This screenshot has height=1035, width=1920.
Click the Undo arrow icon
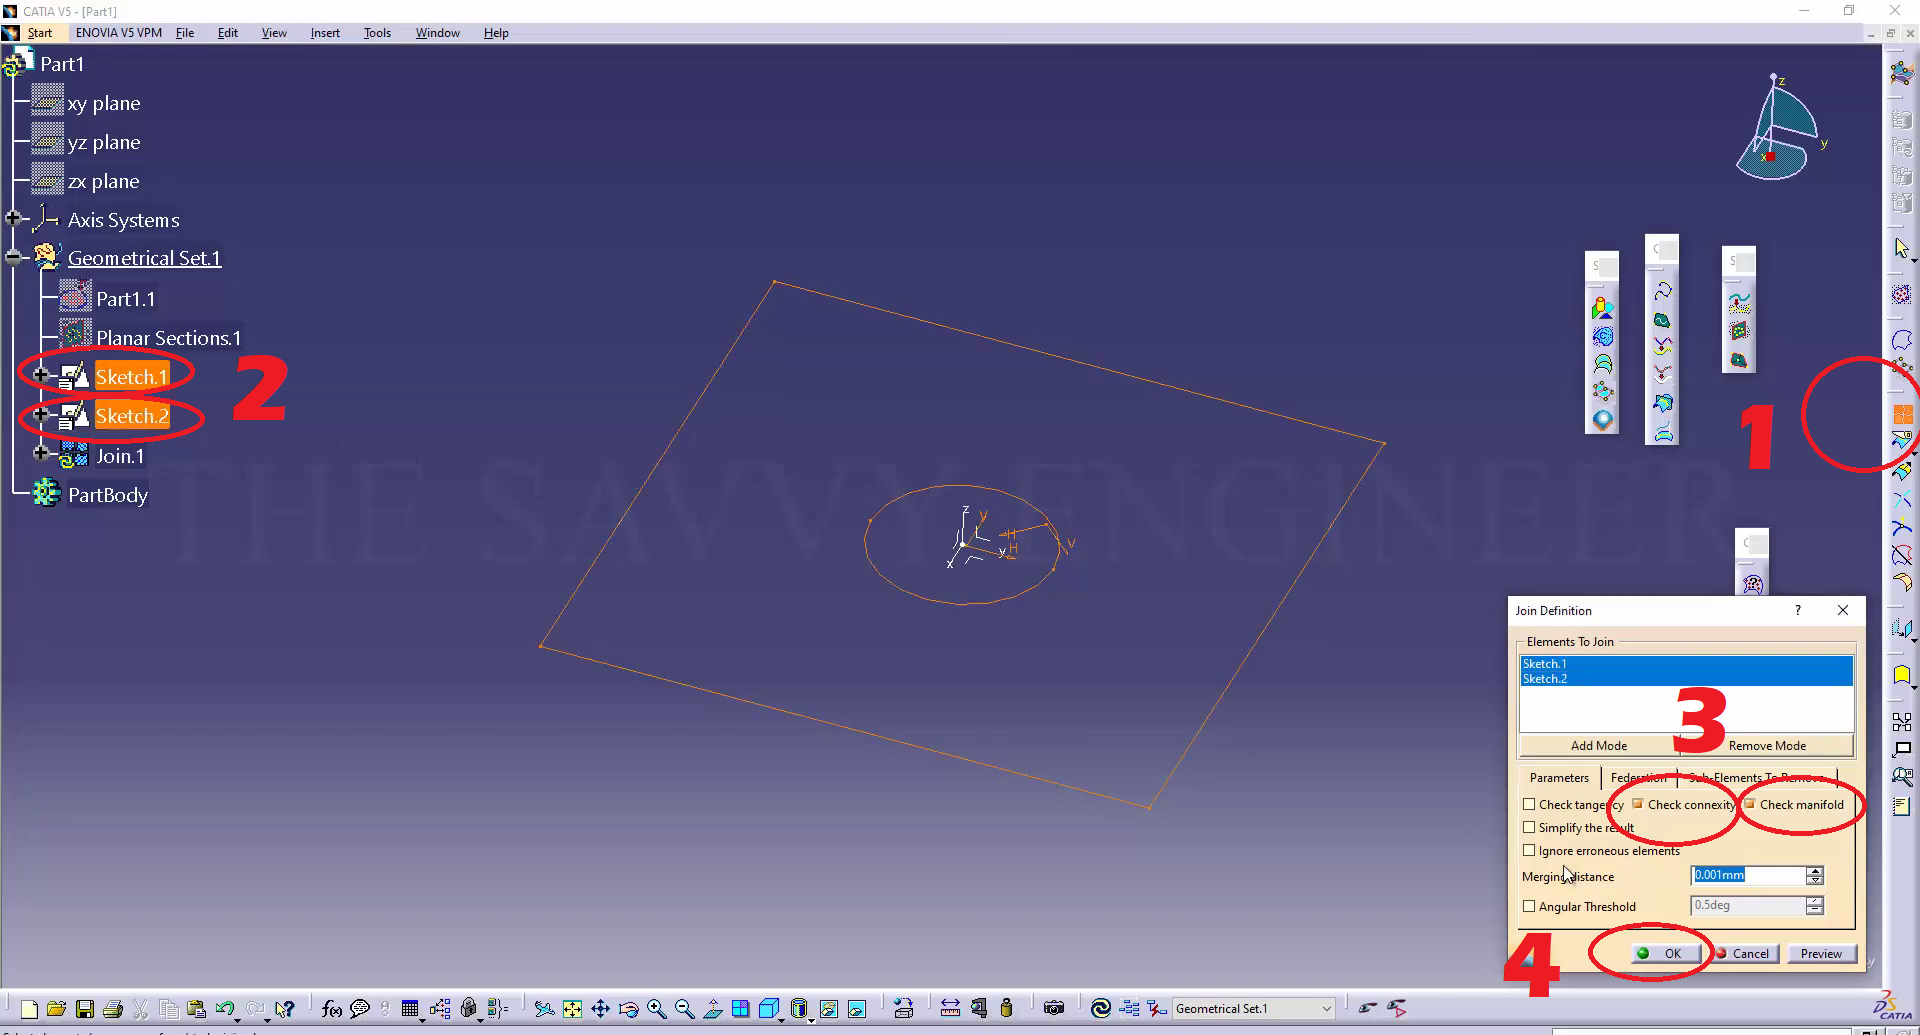click(x=225, y=1009)
